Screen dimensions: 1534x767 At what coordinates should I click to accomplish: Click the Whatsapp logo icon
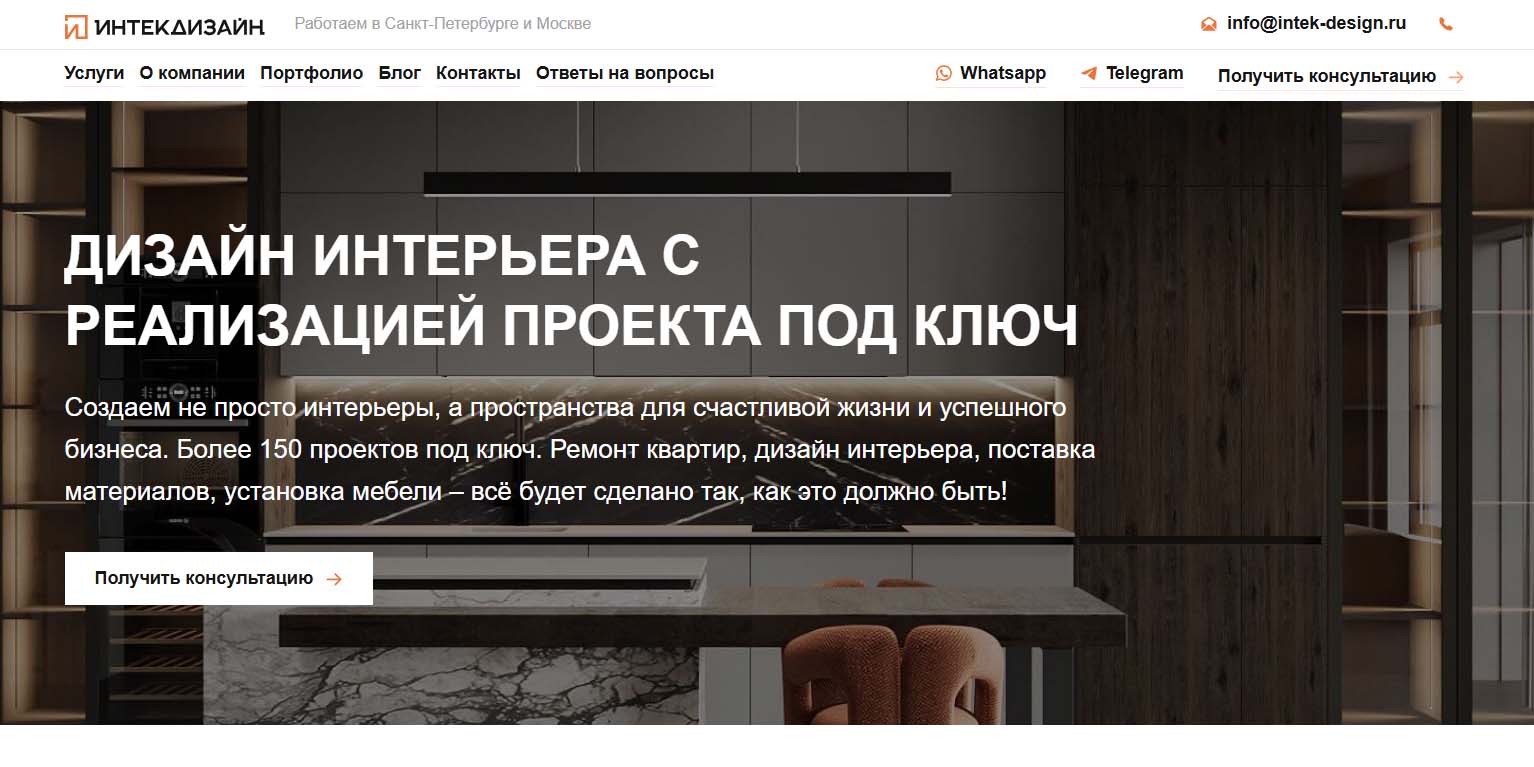pos(944,73)
